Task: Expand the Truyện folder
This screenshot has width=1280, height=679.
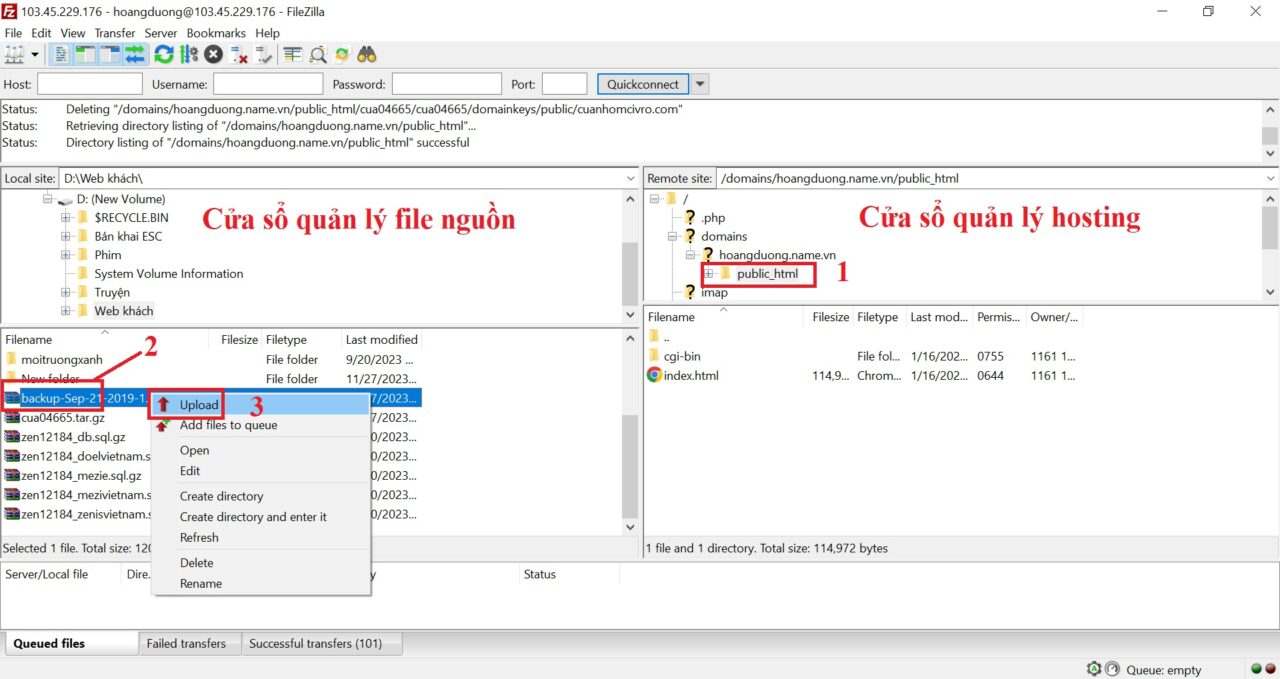Action: tap(65, 292)
